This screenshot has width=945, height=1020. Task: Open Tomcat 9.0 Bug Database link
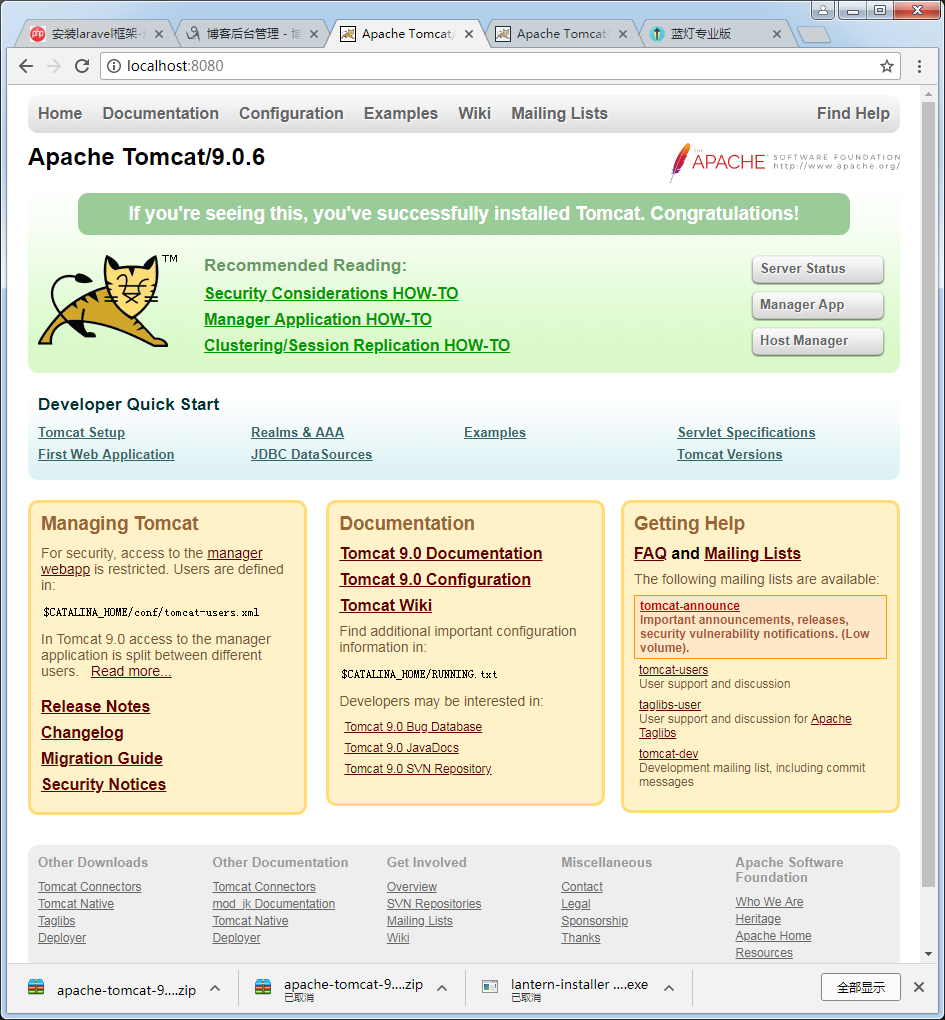tap(413, 727)
